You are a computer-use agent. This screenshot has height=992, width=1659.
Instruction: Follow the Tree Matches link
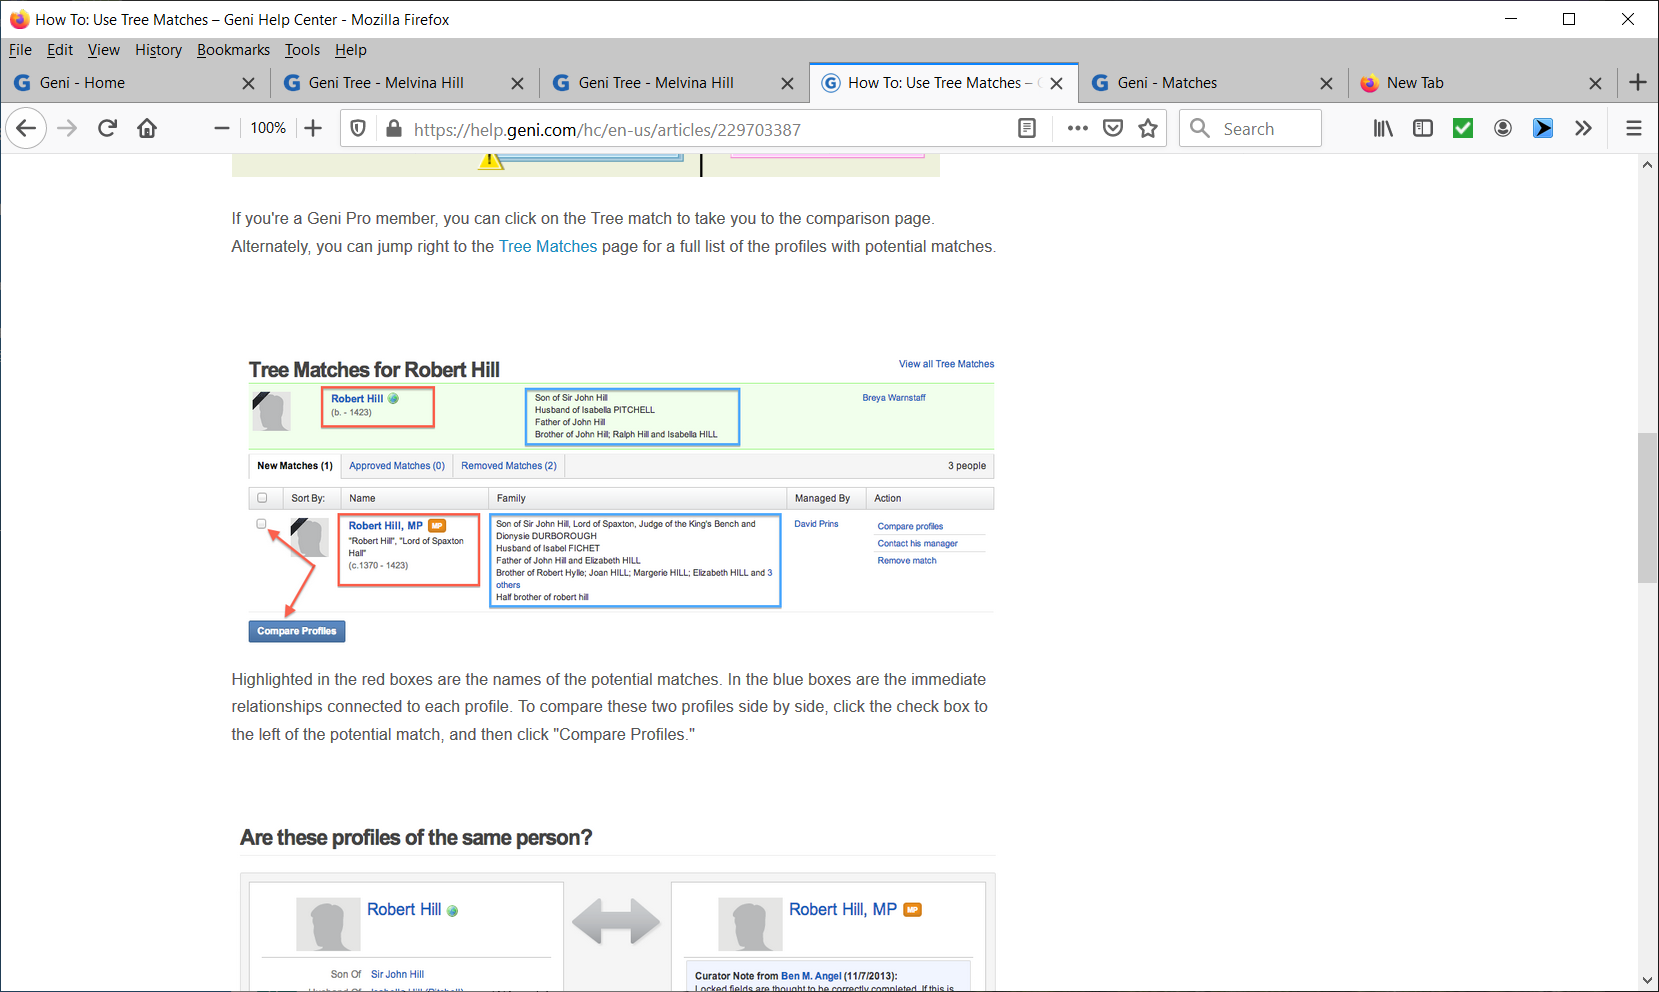tap(547, 246)
